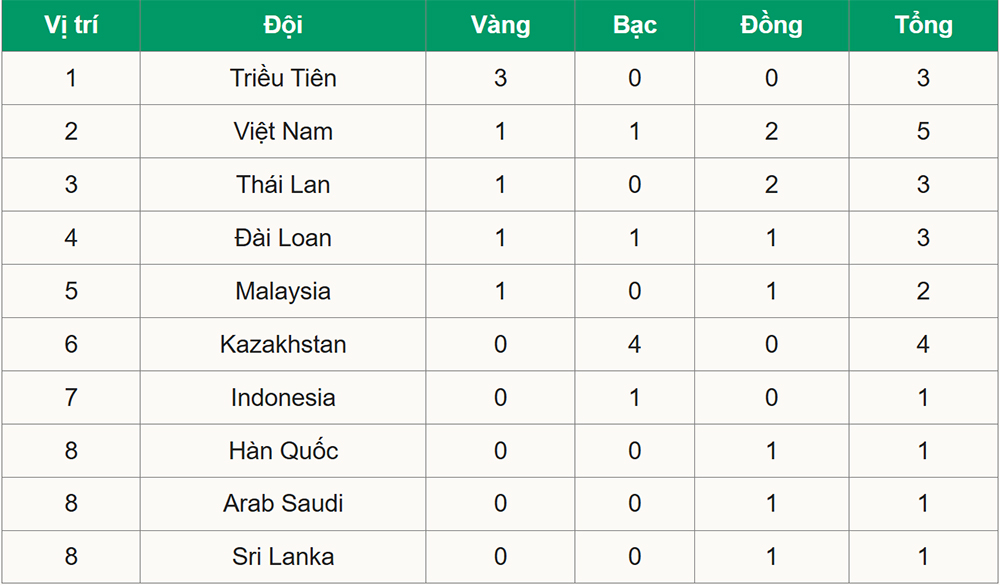Click the 'Đội' column header
The height and width of the screenshot is (585, 1000).
(283, 25)
